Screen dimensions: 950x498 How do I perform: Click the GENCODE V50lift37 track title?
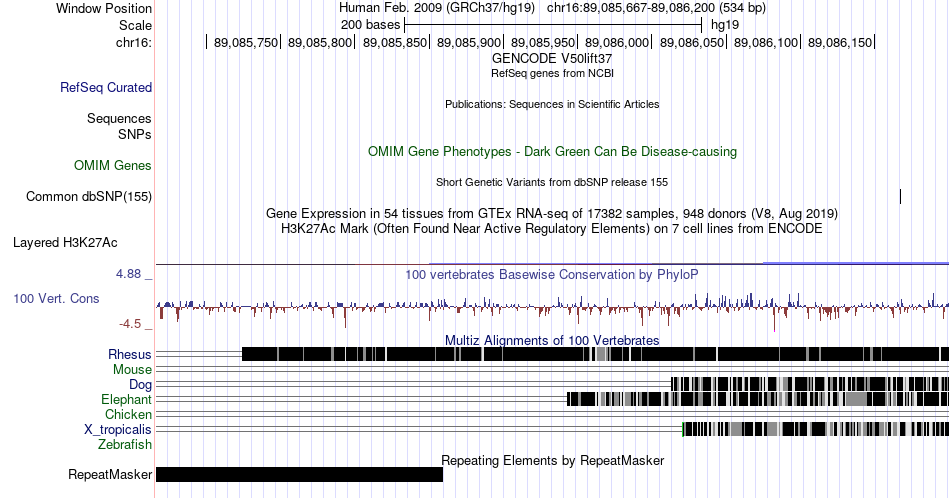click(x=551, y=59)
